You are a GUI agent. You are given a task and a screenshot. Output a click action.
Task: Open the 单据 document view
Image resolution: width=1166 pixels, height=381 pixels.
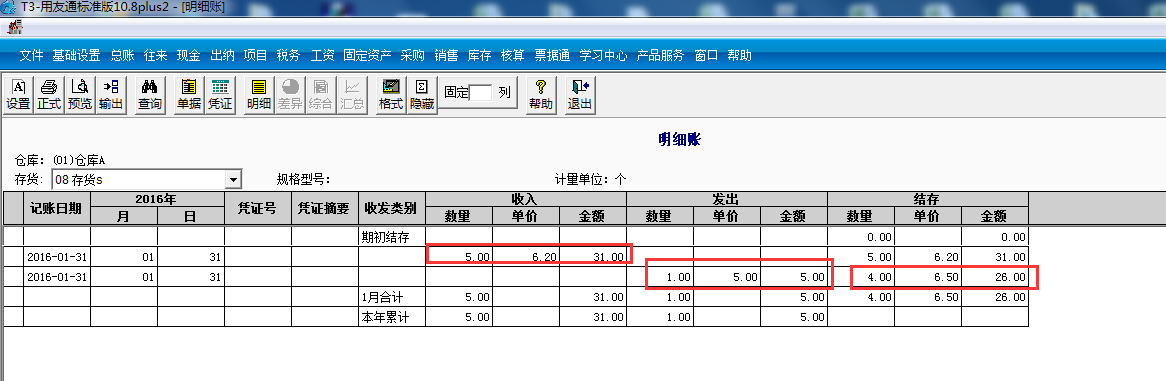point(188,95)
